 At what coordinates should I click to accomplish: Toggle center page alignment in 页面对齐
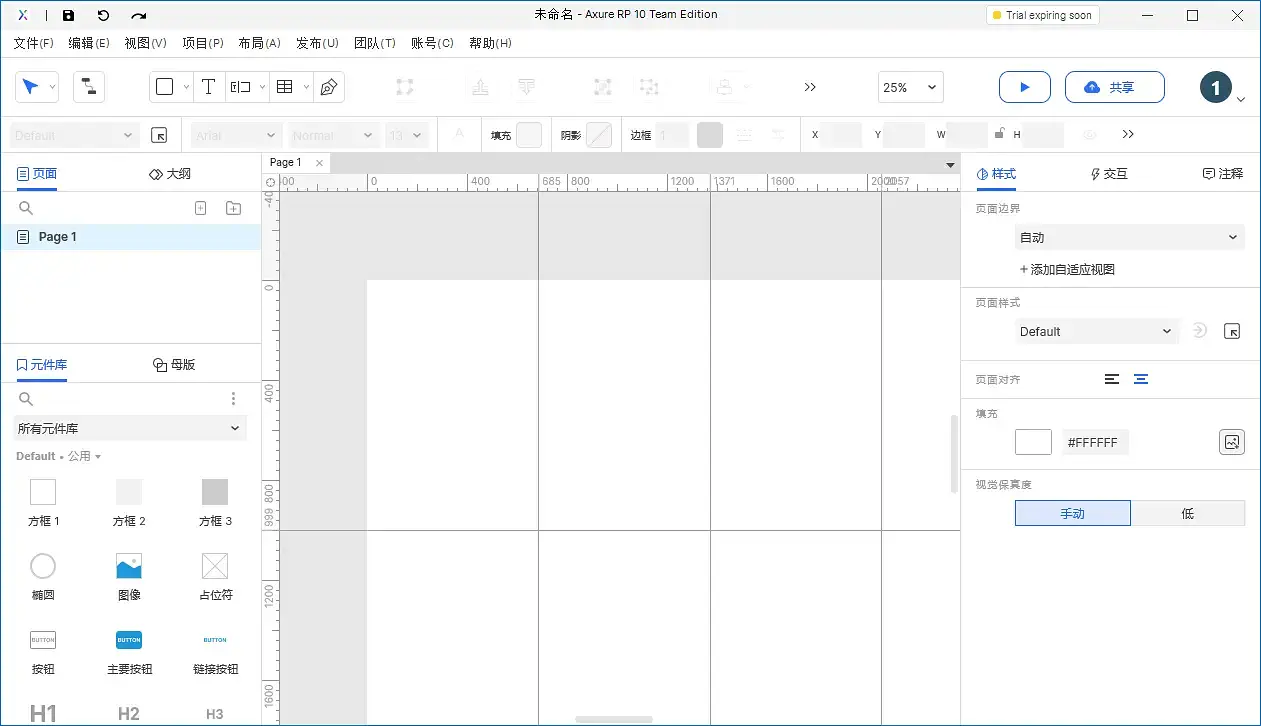pyautogui.click(x=1142, y=379)
